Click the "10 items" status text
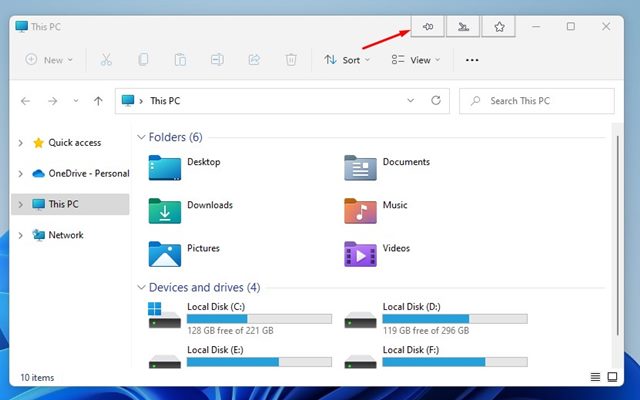Viewport: 640px width, 400px height. coord(37,378)
